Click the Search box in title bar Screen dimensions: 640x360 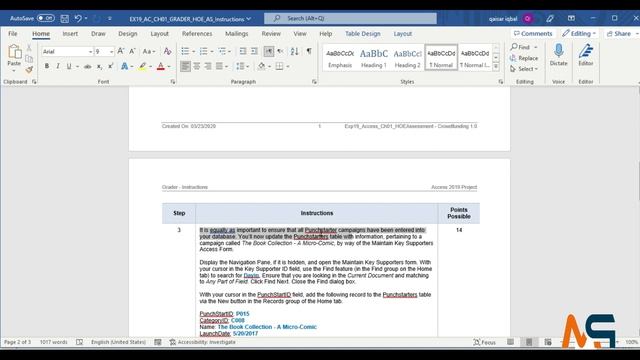click(x=350, y=18)
